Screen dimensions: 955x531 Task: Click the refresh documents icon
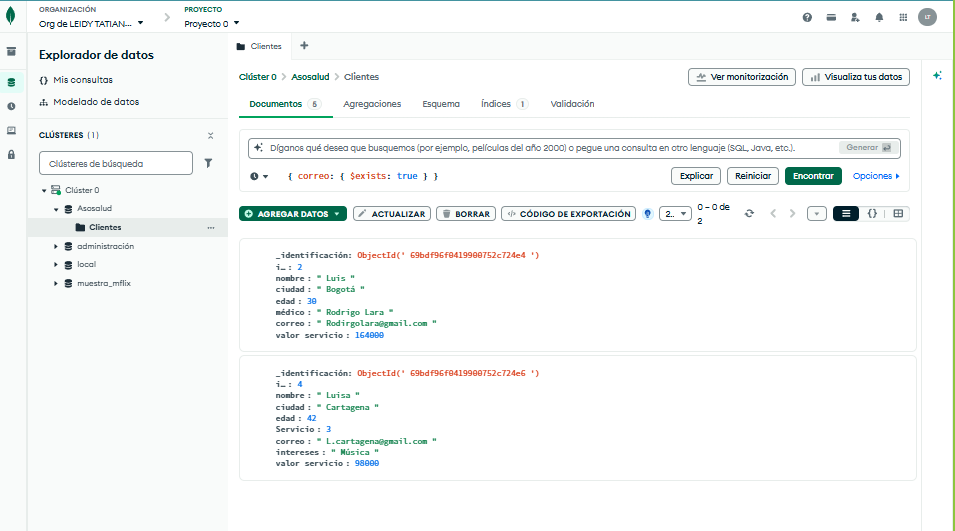click(749, 214)
